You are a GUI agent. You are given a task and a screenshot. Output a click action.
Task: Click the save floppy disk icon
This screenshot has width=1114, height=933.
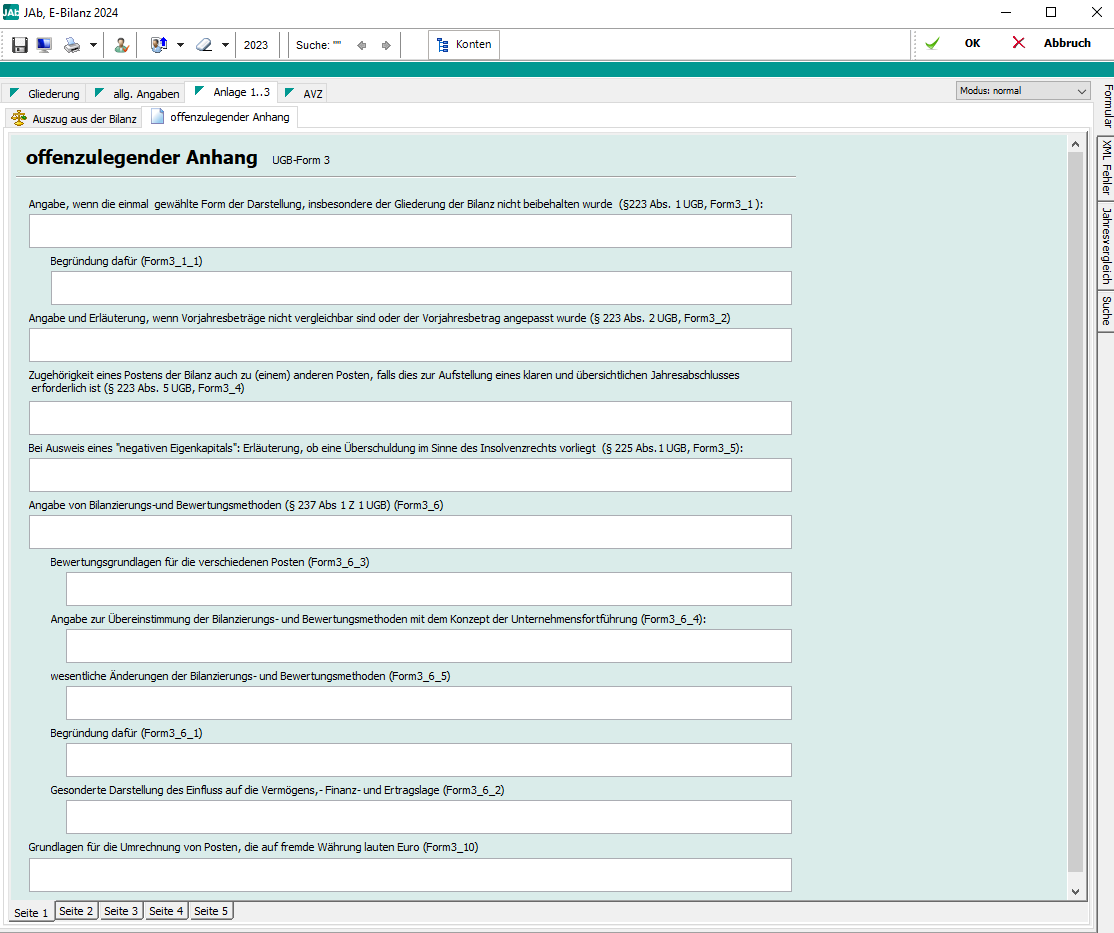(19, 45)
